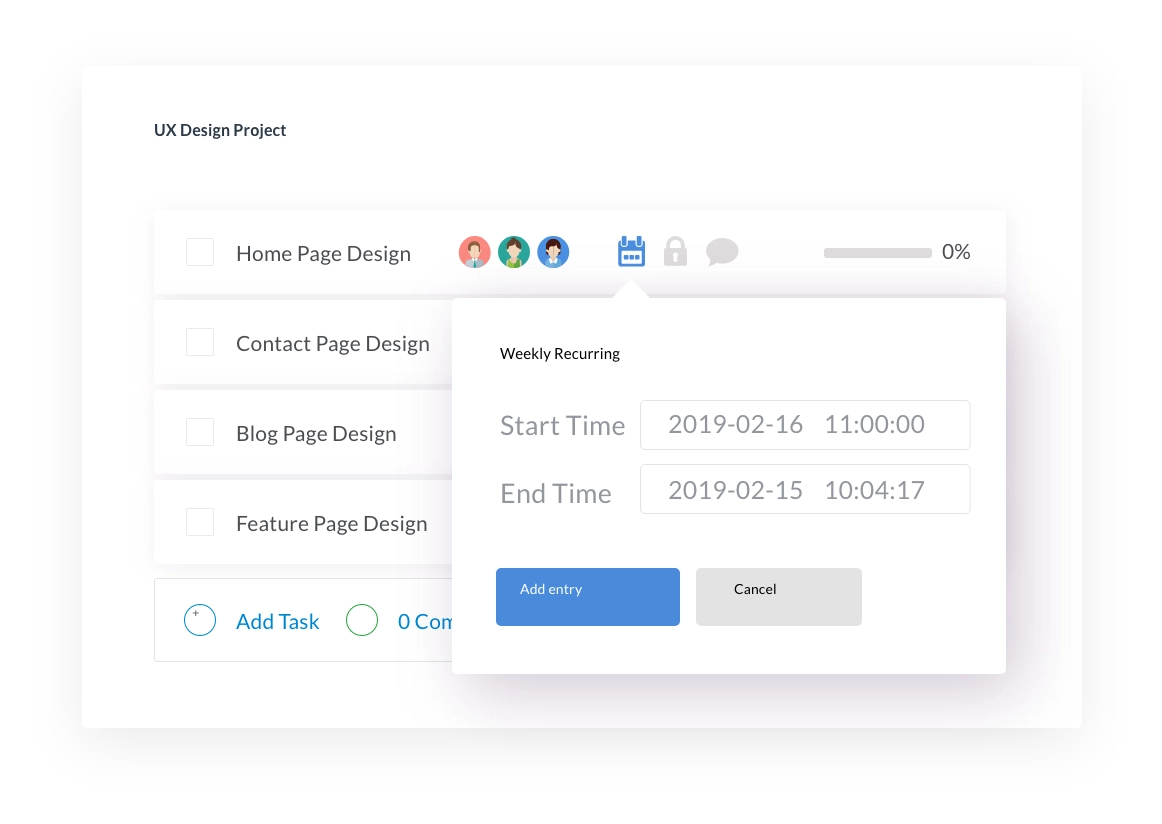Cancel the weekly recurring dialog
1162x824 pixels.
[x=778, y=597]
